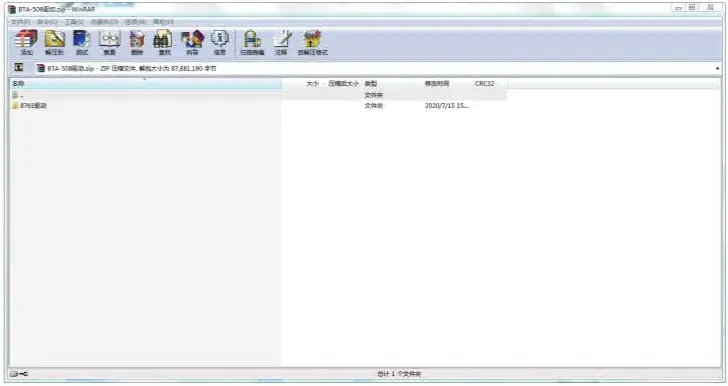Close the WinRAR window

click(x=710, y=8)
